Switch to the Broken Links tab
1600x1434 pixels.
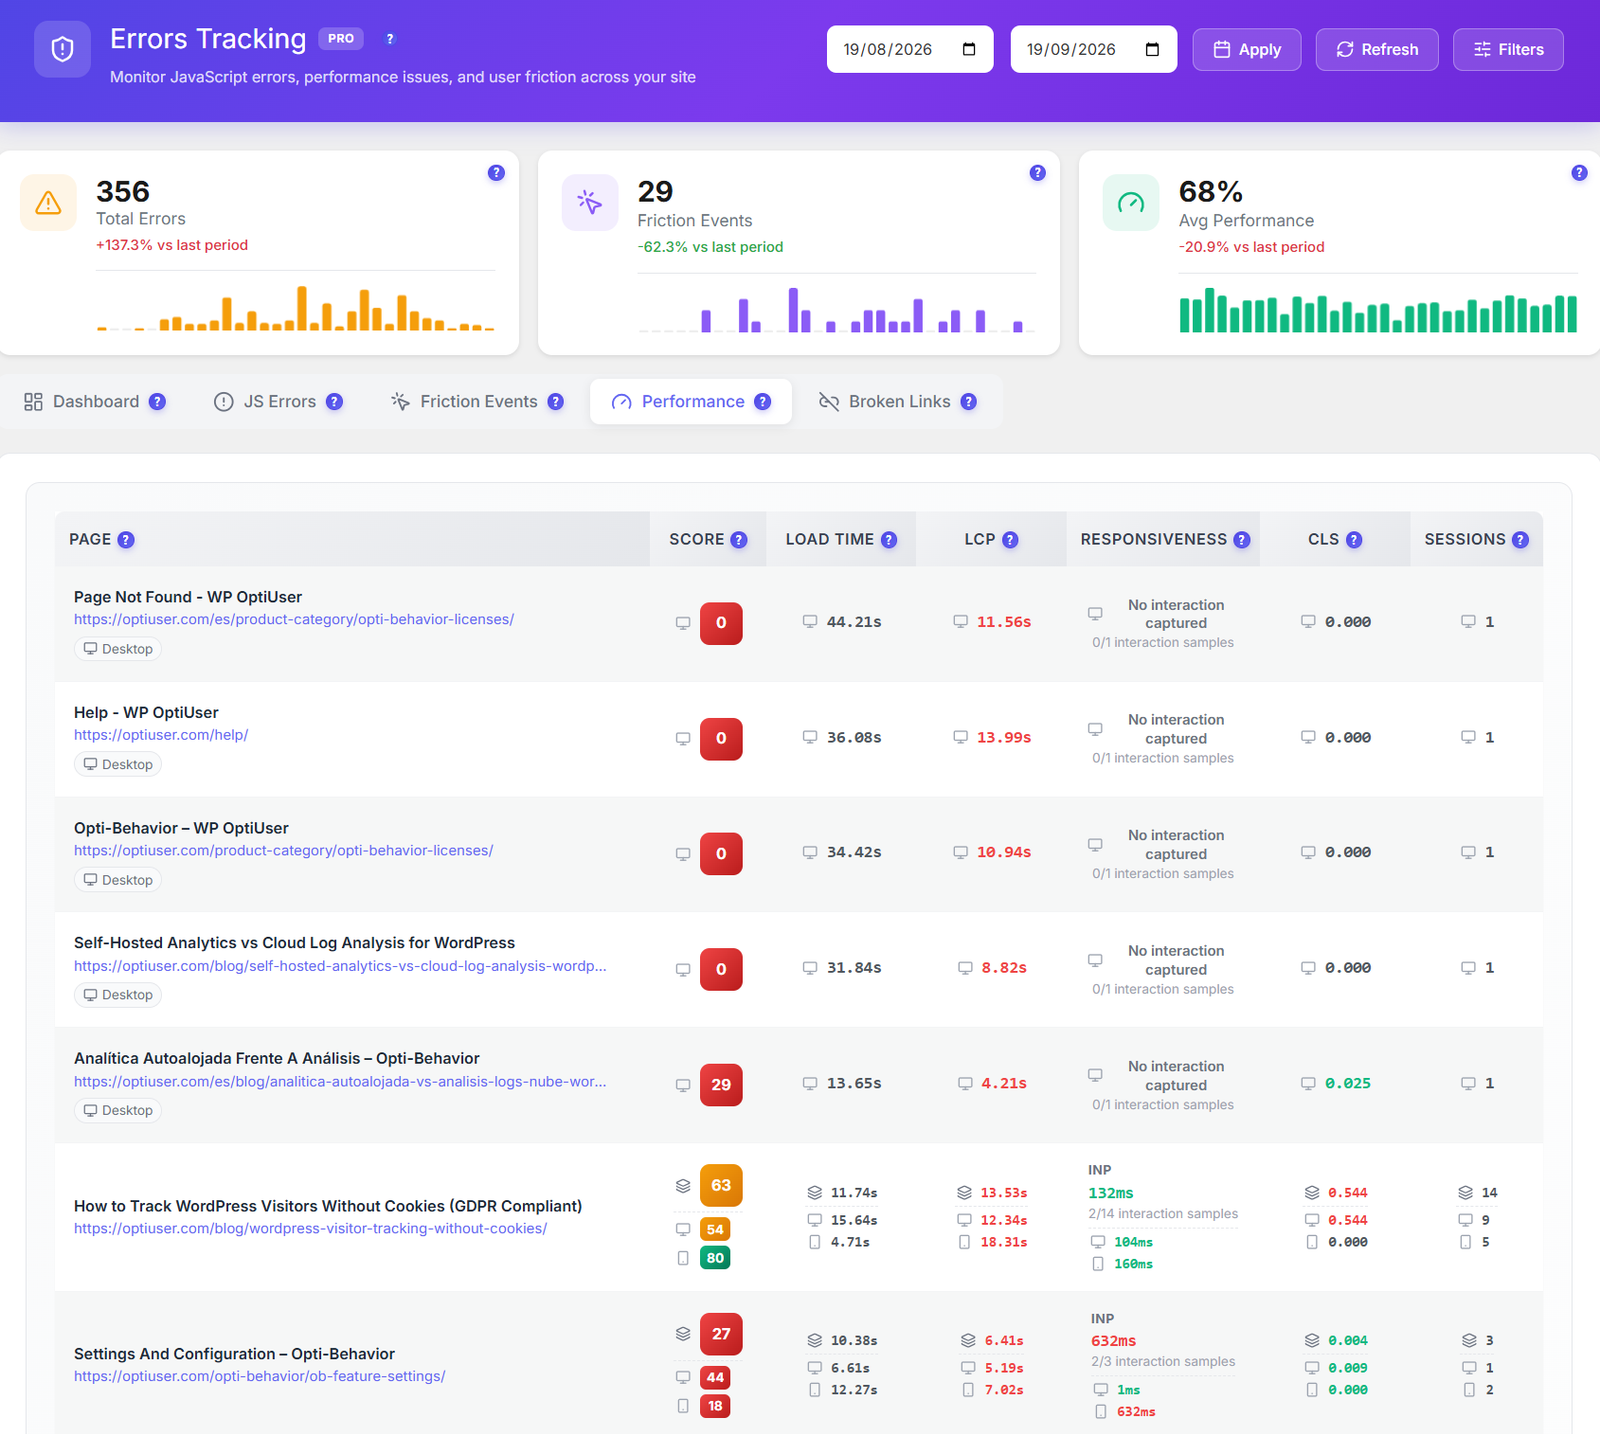pyautogui.click(x=898, y=402)
